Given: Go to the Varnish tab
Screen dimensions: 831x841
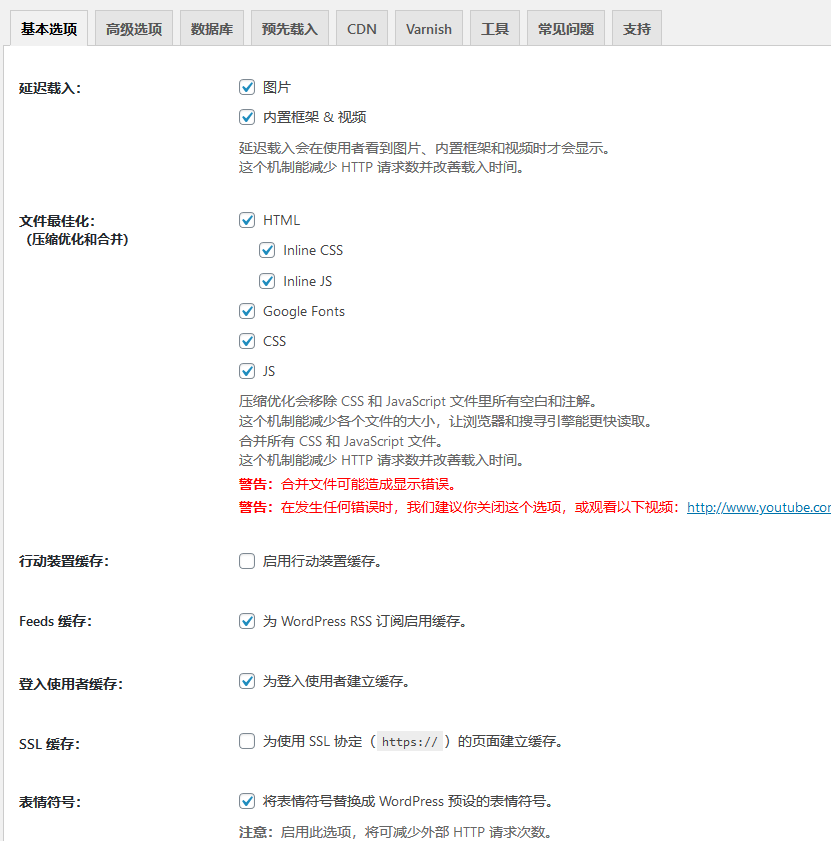Looking at the screenshot, I should pyautogui.click(x=428, y=29).
